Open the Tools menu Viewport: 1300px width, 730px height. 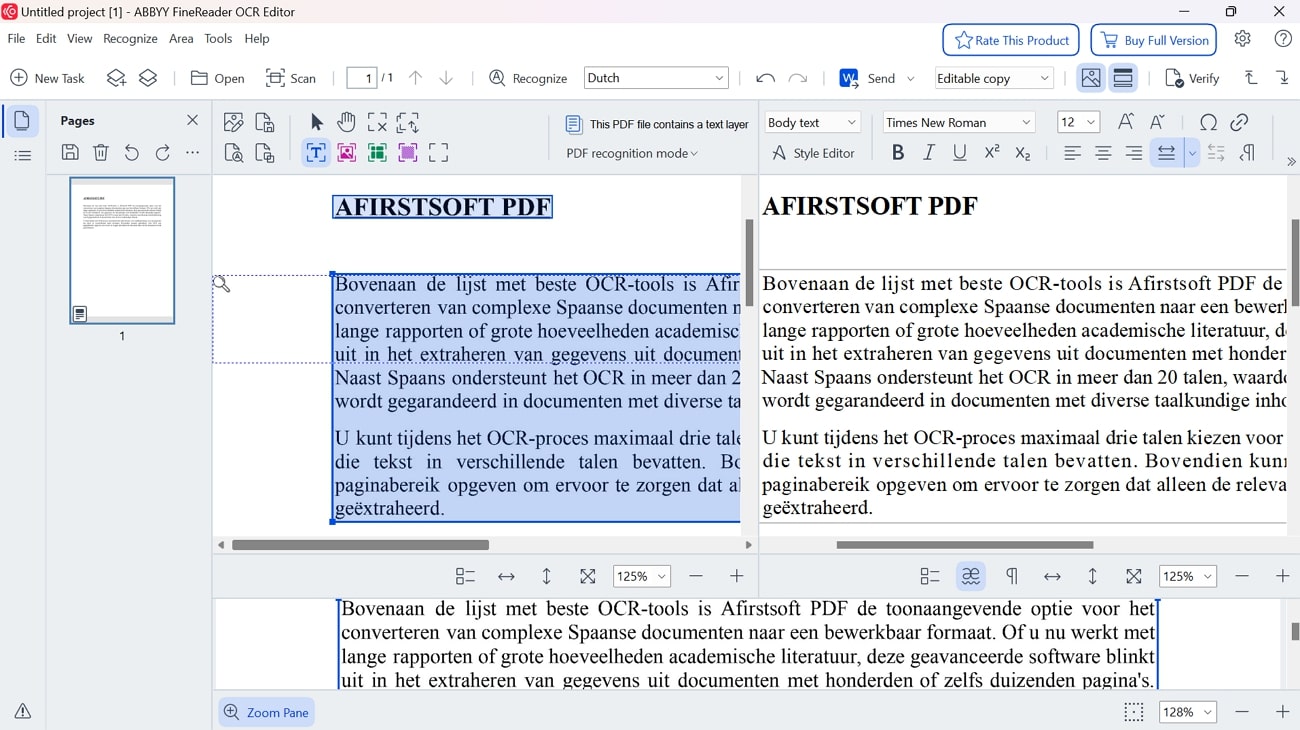pyautogui.click(x=218, y=38)
